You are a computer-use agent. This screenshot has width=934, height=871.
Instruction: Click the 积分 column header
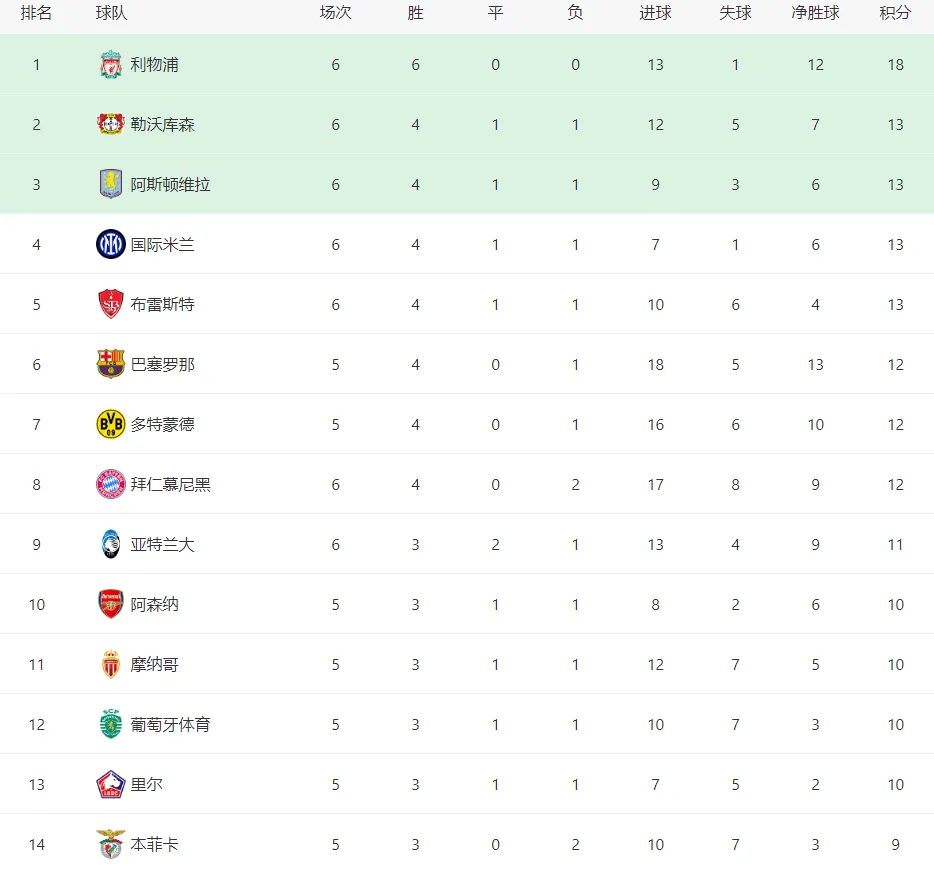tap(895, 13)
